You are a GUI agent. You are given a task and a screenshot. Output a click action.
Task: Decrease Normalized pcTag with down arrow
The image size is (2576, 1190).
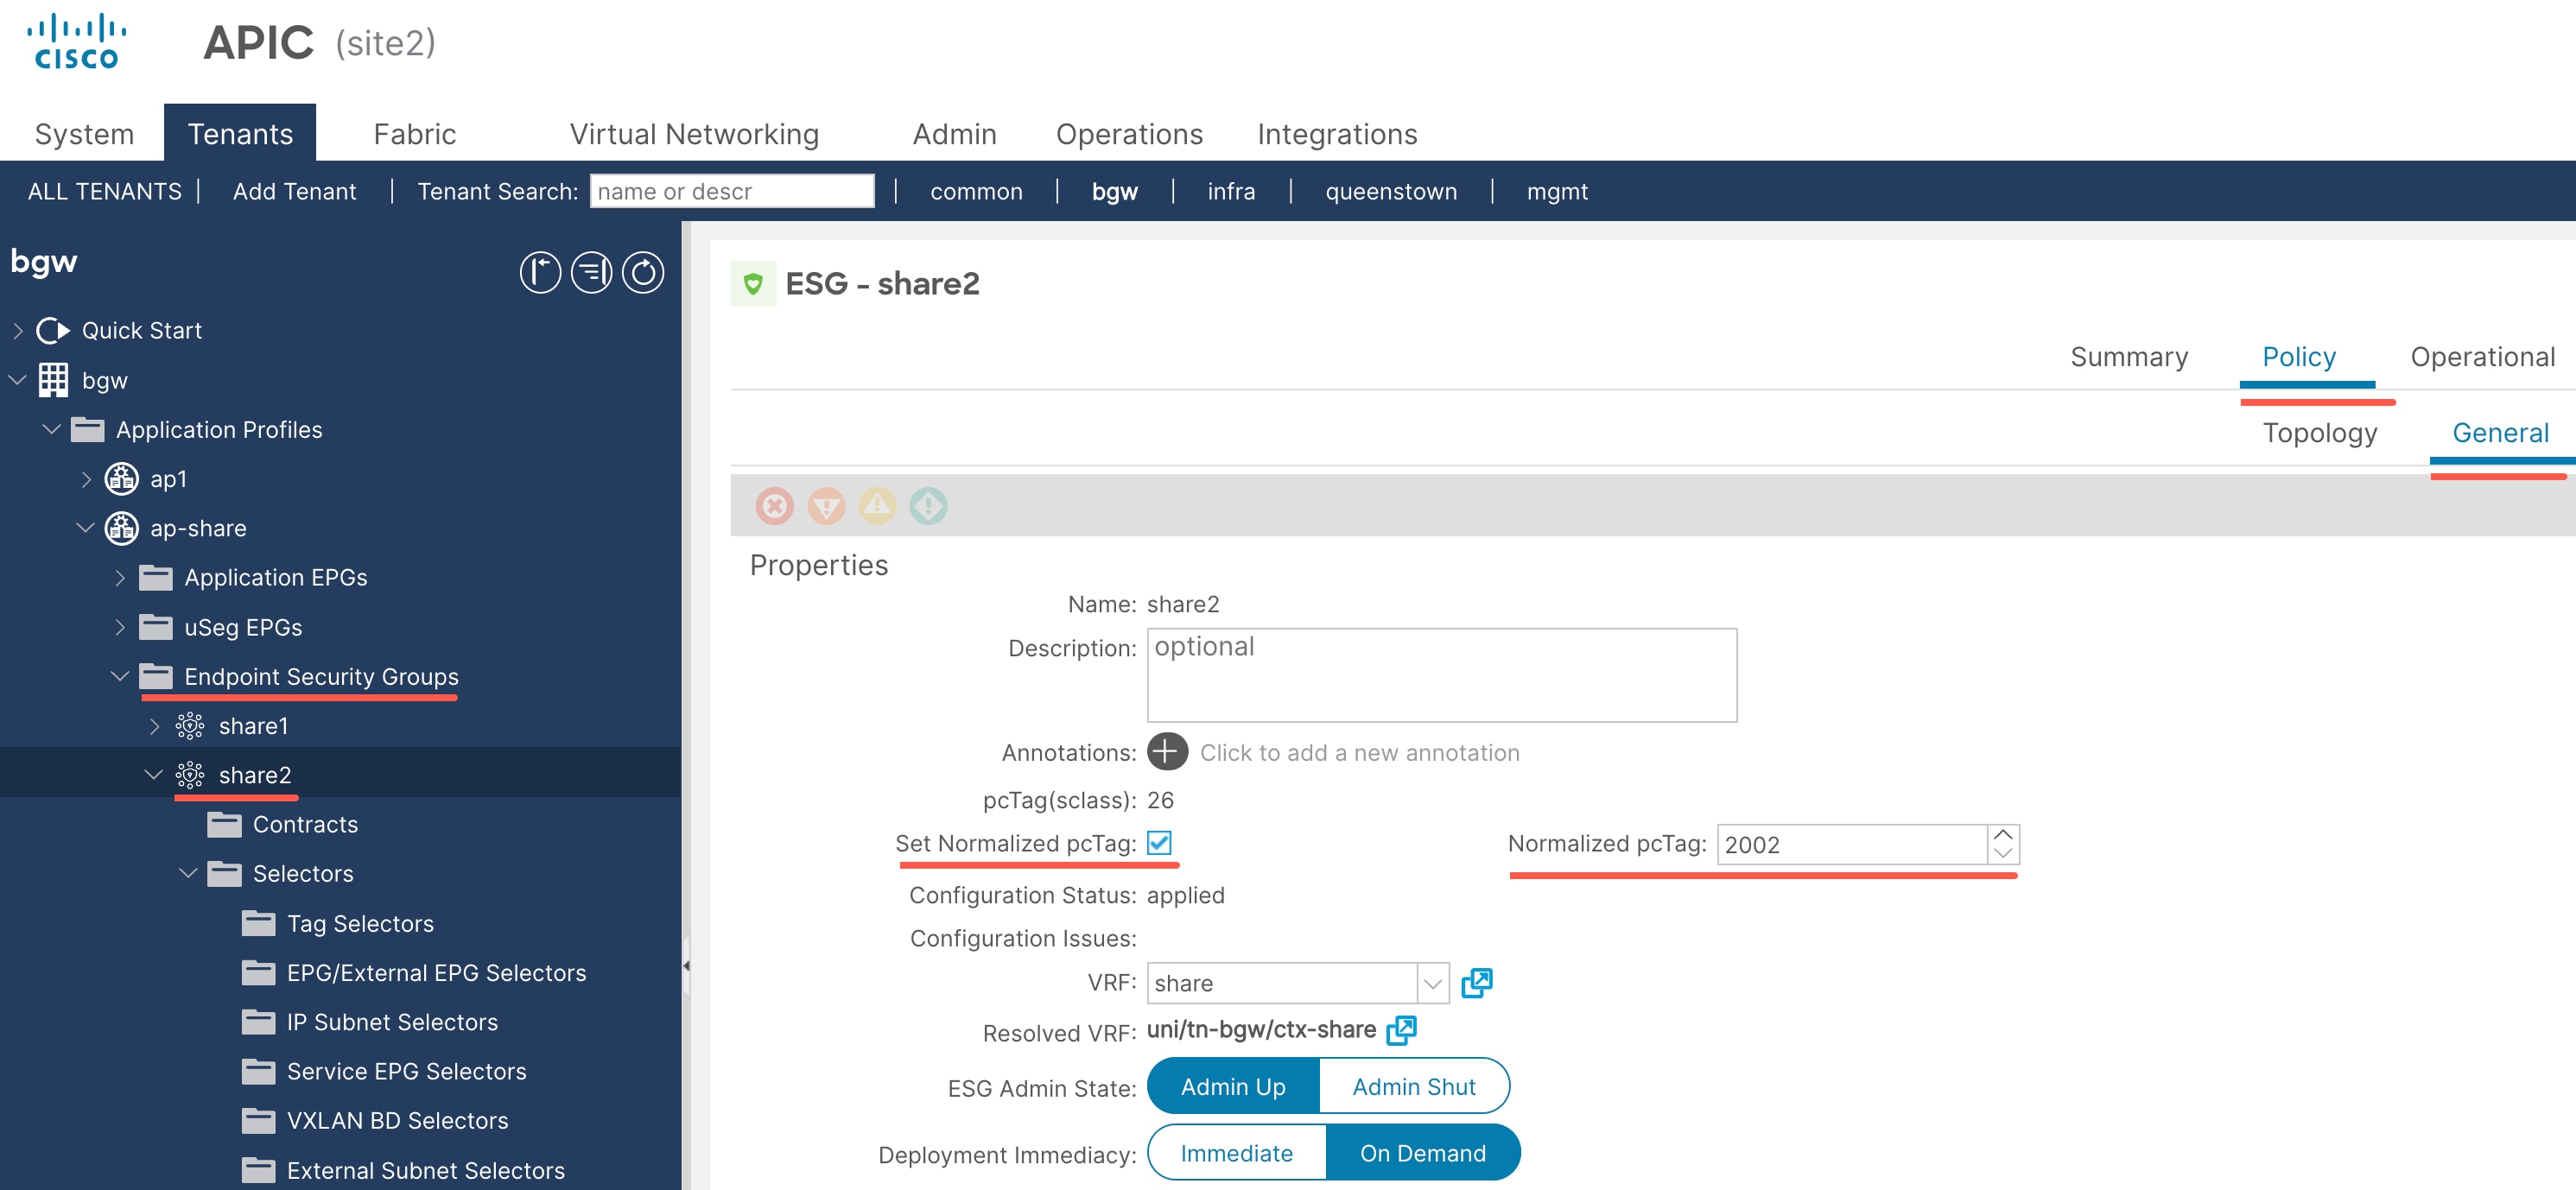(x=2003, y=854)
